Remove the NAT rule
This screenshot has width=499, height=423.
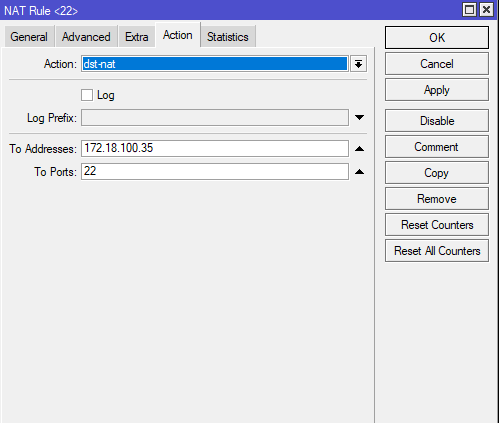437,199
